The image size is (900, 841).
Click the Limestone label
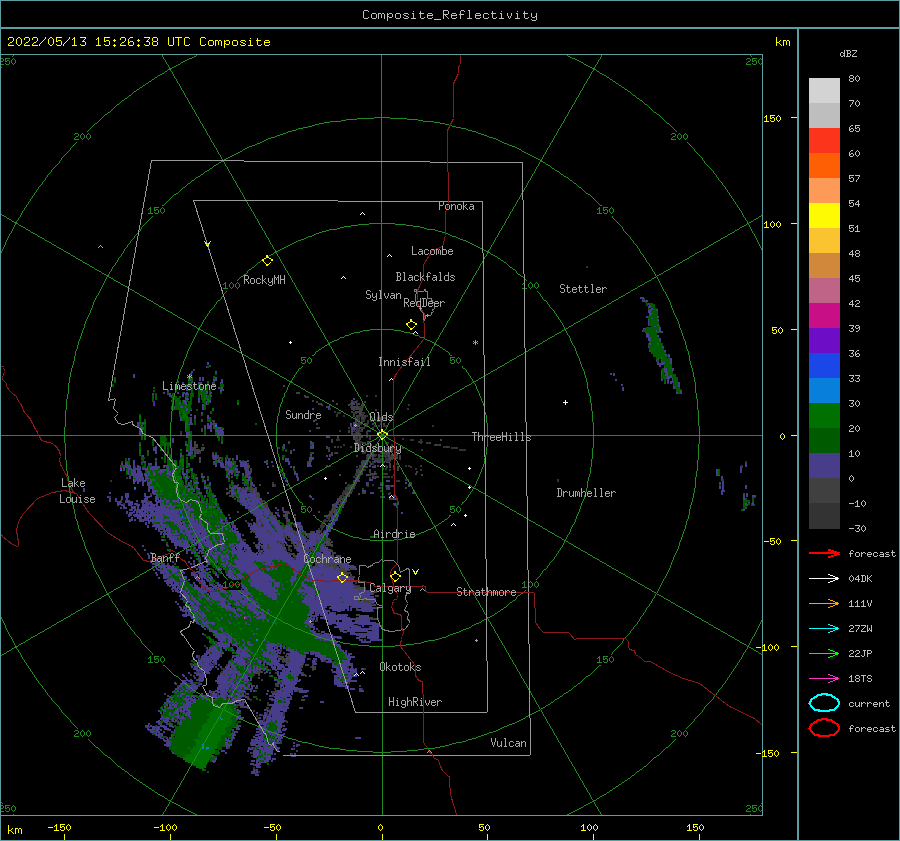[189, 386]
